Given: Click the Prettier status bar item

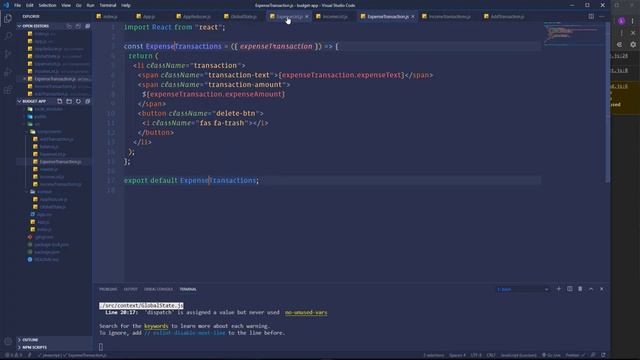Looking at the screenshot, I should click(x=575, y=356).
